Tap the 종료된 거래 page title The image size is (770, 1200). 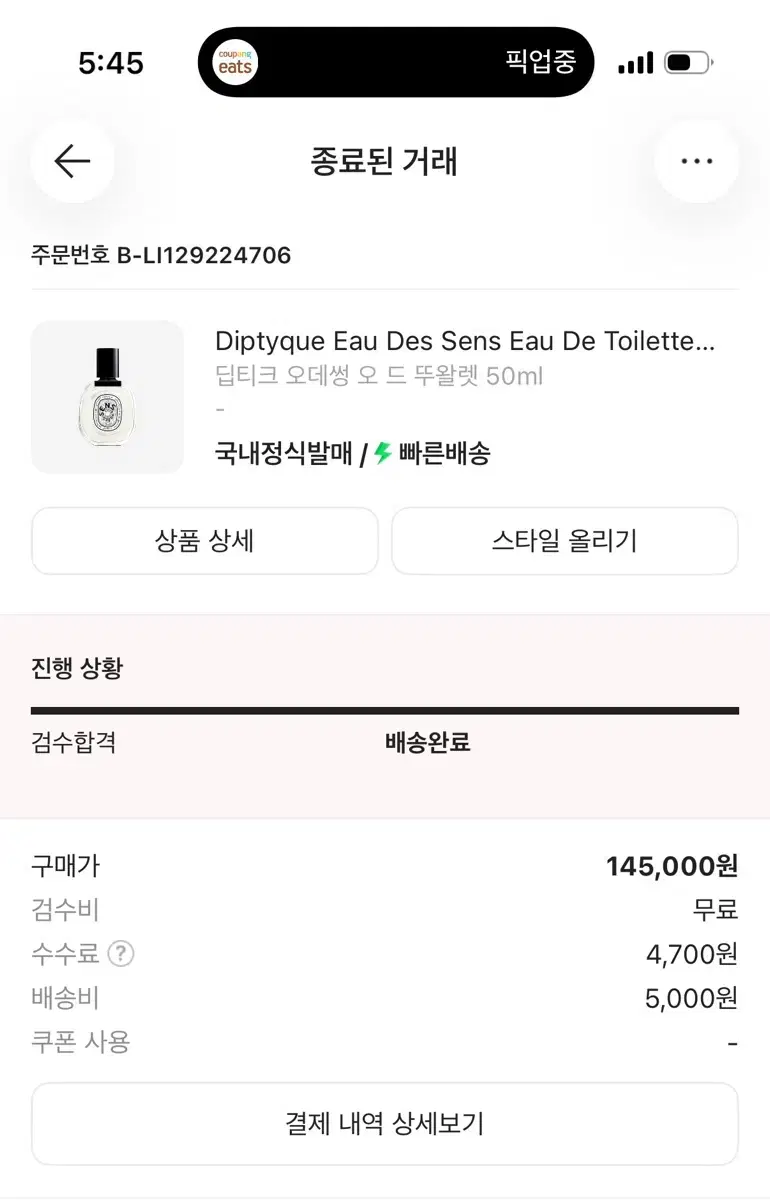click(384, 161)
